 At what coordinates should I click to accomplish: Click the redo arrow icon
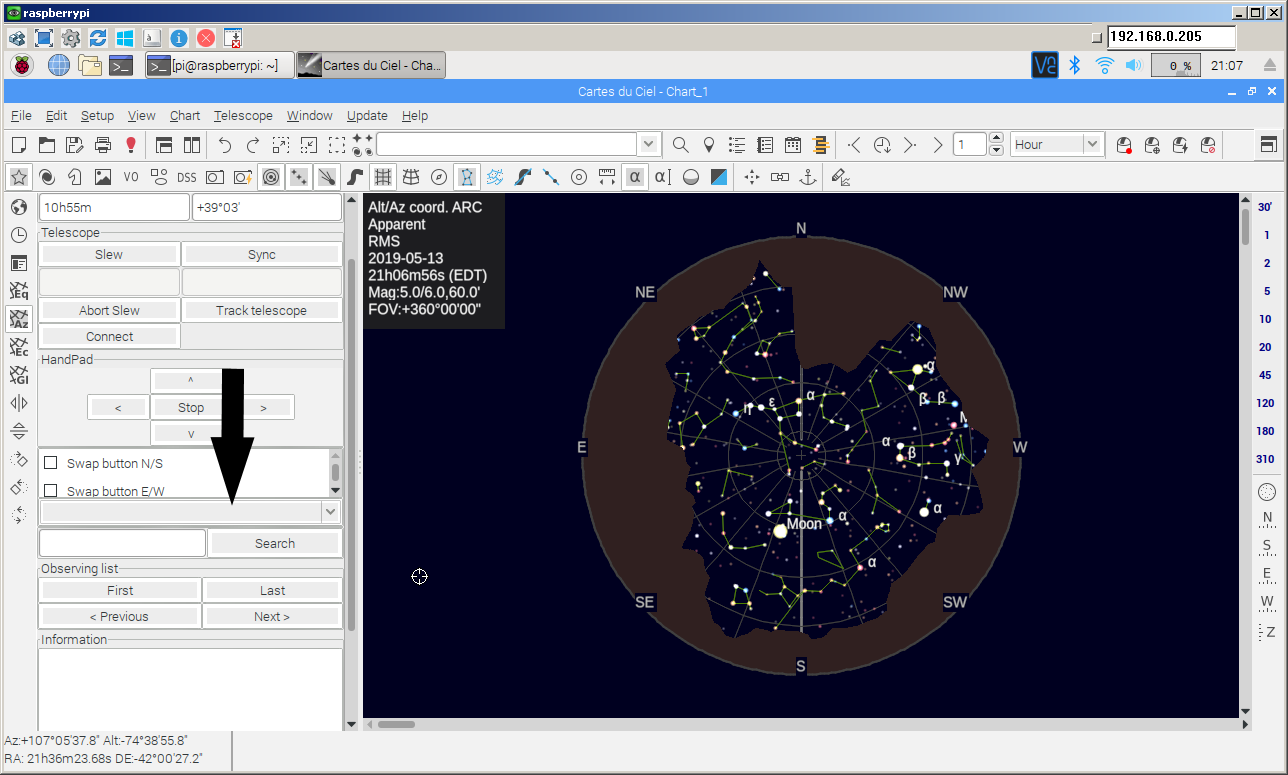(253, 145)
